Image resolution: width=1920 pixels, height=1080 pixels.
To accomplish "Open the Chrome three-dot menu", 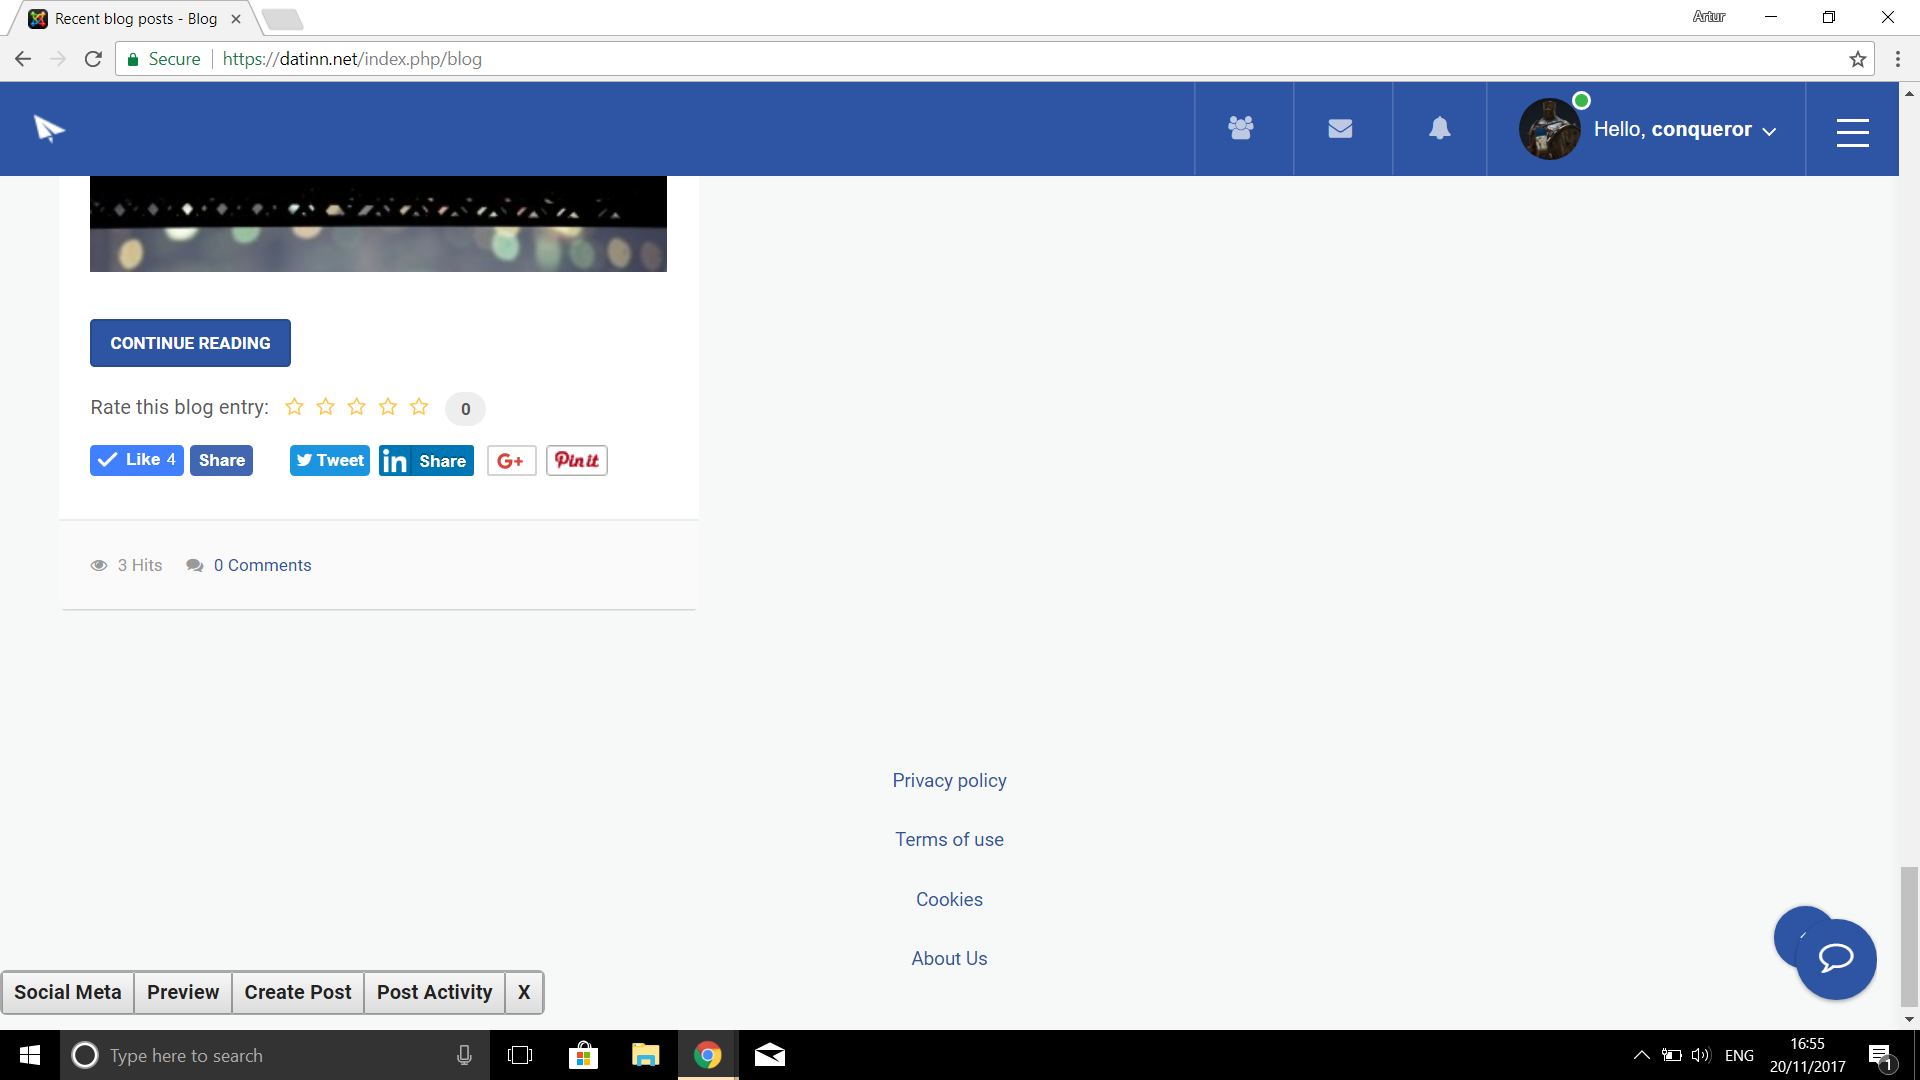I will (x=1898, y=59).
